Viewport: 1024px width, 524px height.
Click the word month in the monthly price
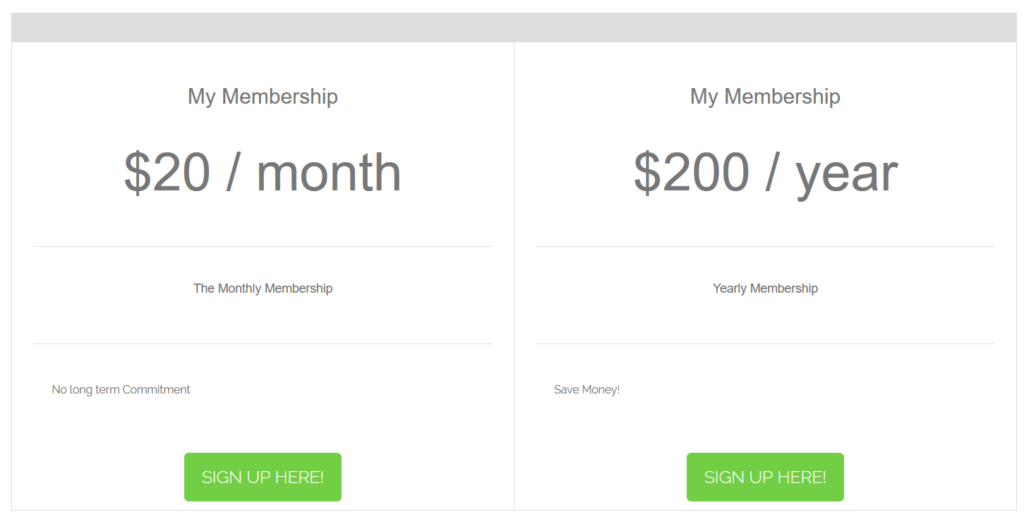(x=328, y=172)
